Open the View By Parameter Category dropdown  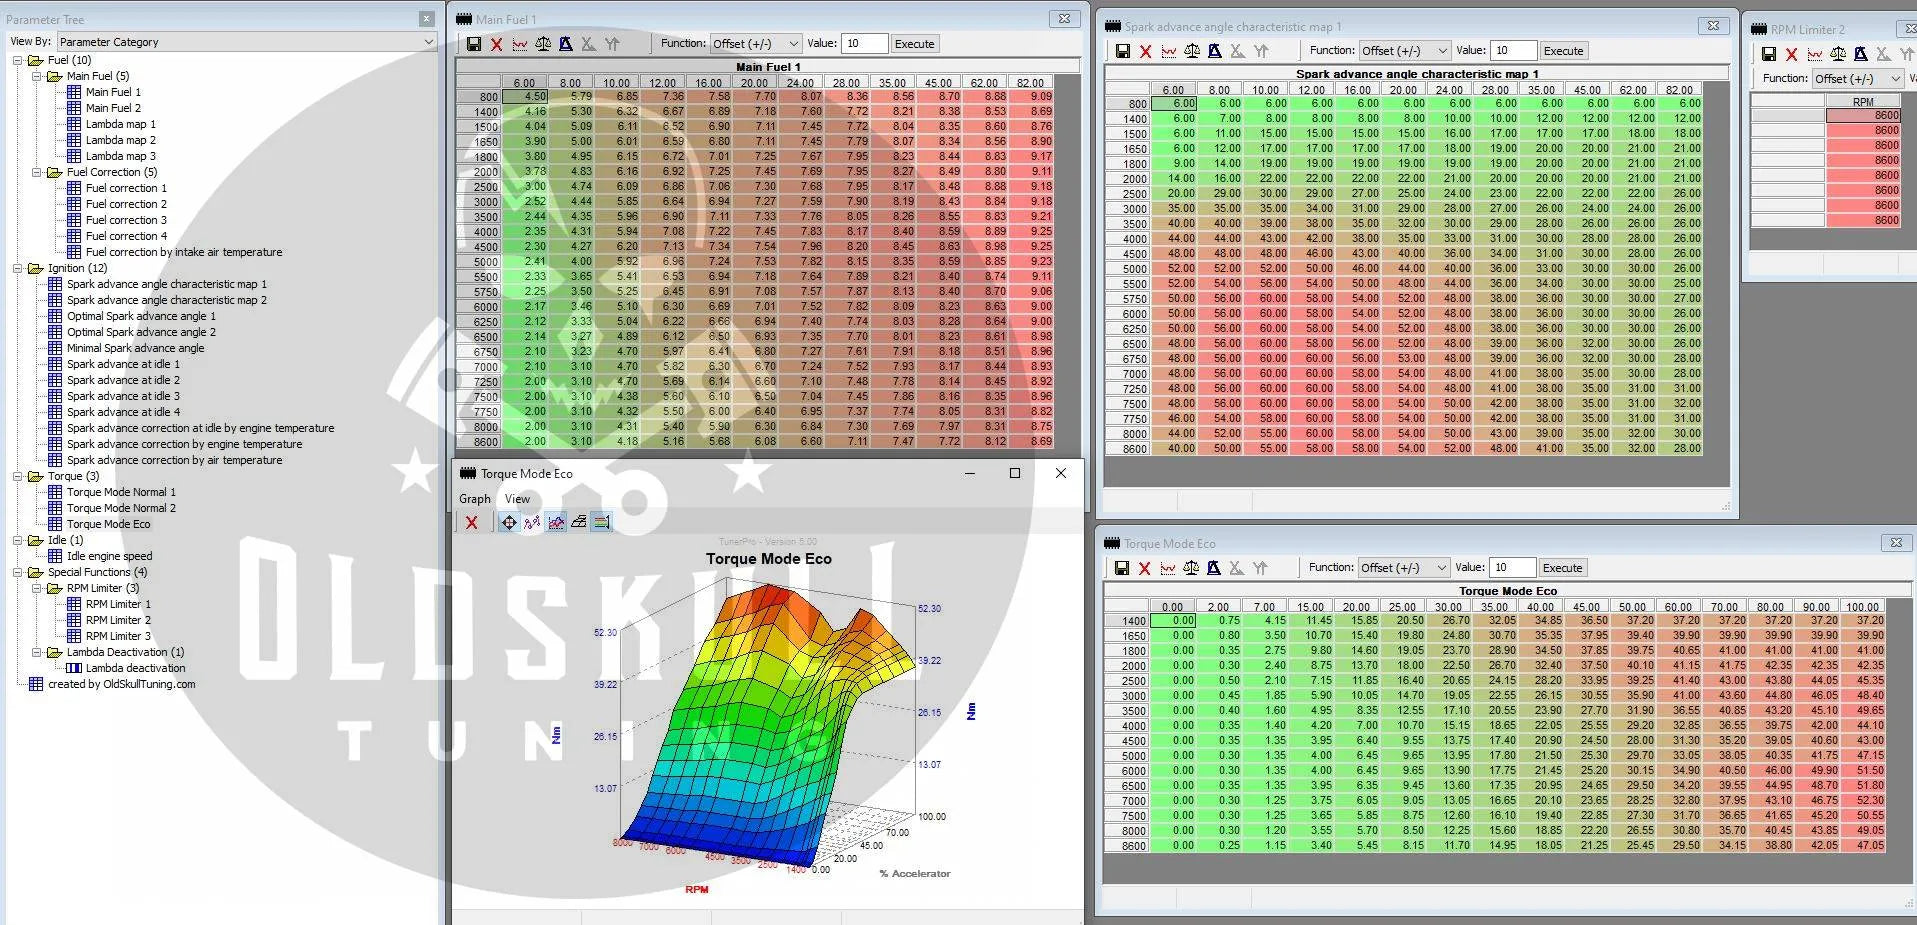click(x=246, y=42)
